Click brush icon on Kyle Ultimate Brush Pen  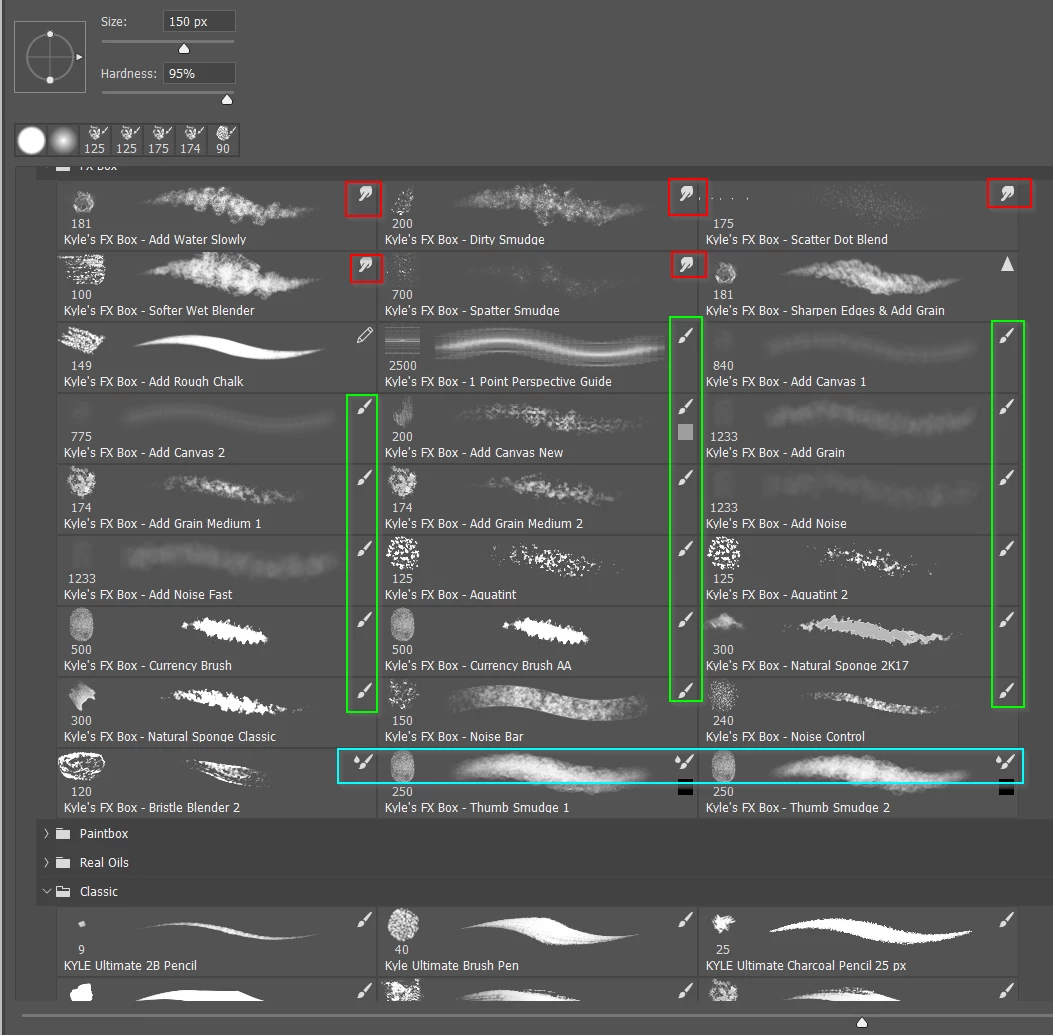(x=685, y=920)
